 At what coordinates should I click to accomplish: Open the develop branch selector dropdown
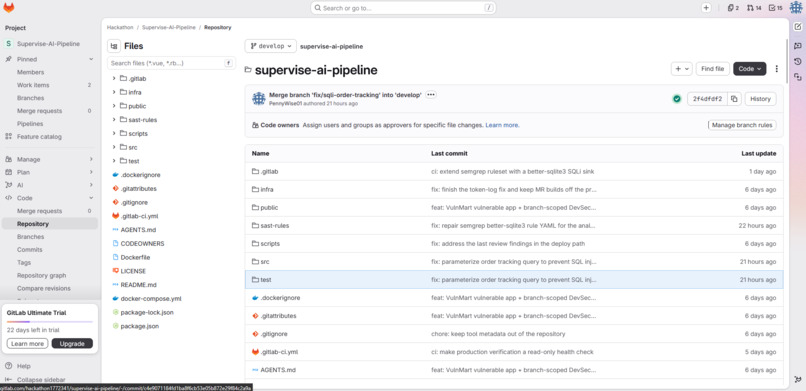pyautogui.click(x=270, y=46)
